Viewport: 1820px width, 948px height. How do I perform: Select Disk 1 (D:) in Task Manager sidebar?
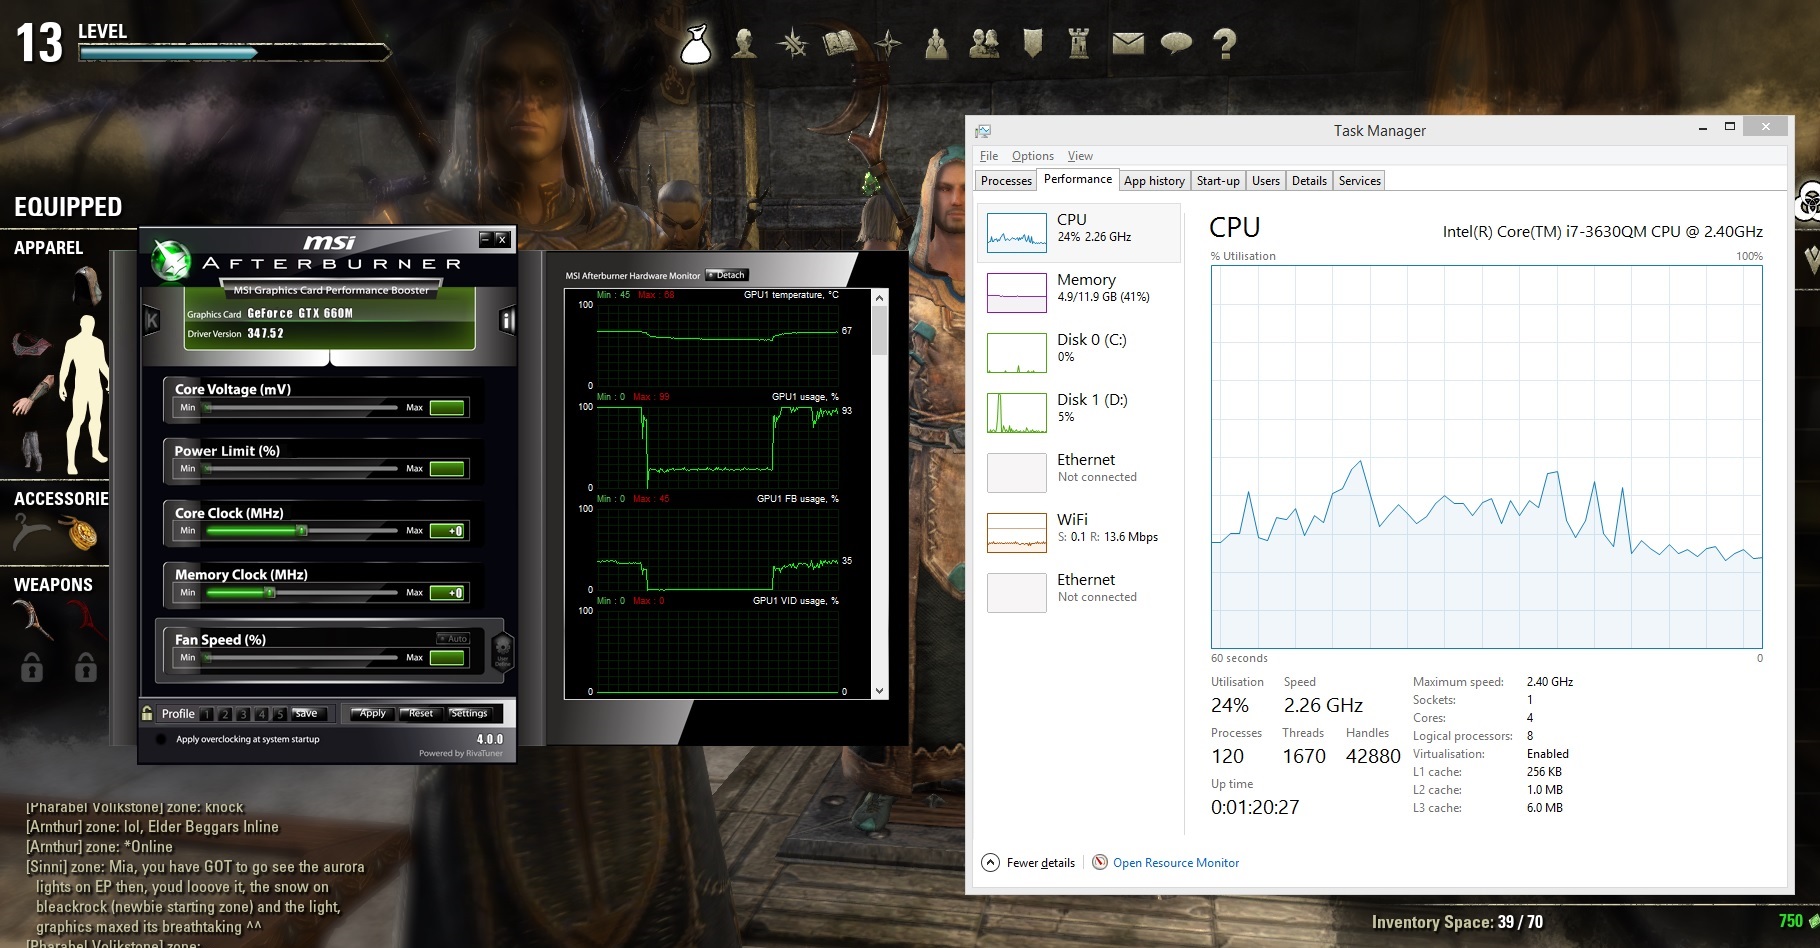[x=1078, y=412]
